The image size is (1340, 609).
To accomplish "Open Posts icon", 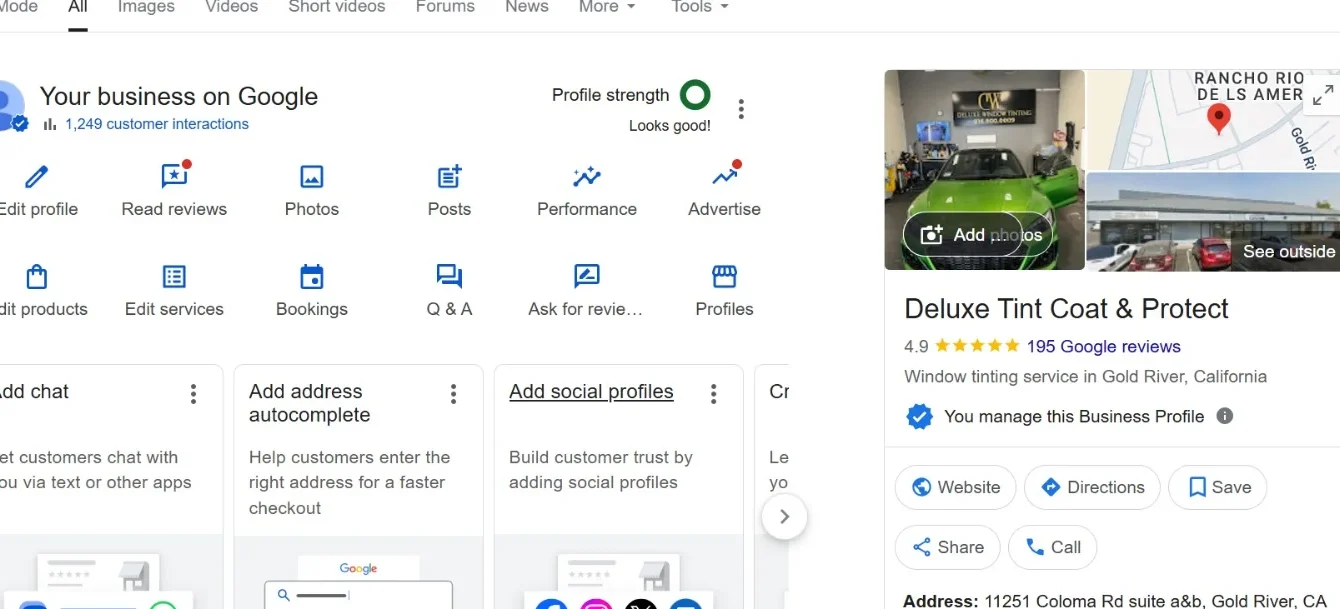I will [449, 177].
